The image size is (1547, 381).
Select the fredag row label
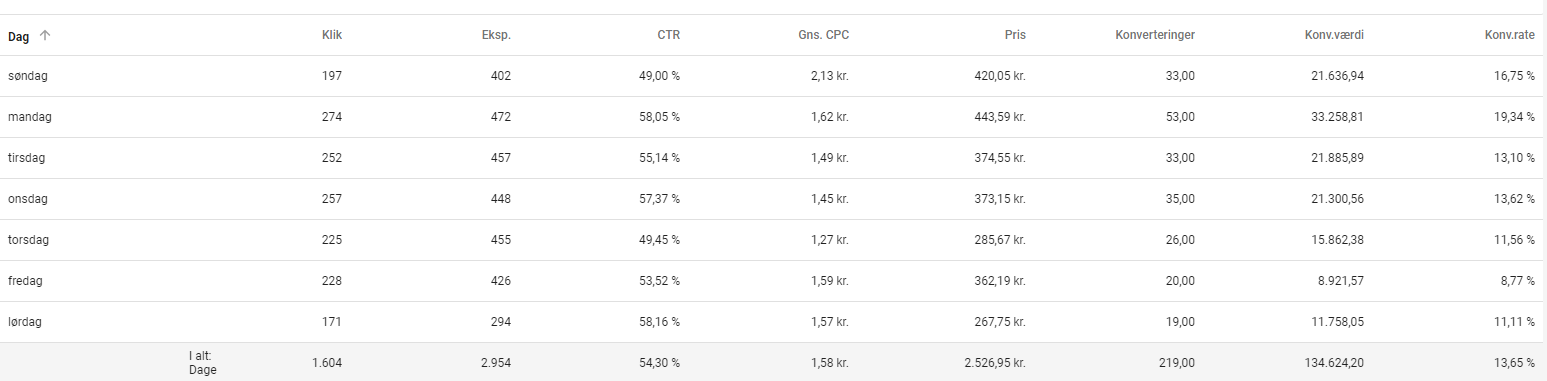click(25, 281)
